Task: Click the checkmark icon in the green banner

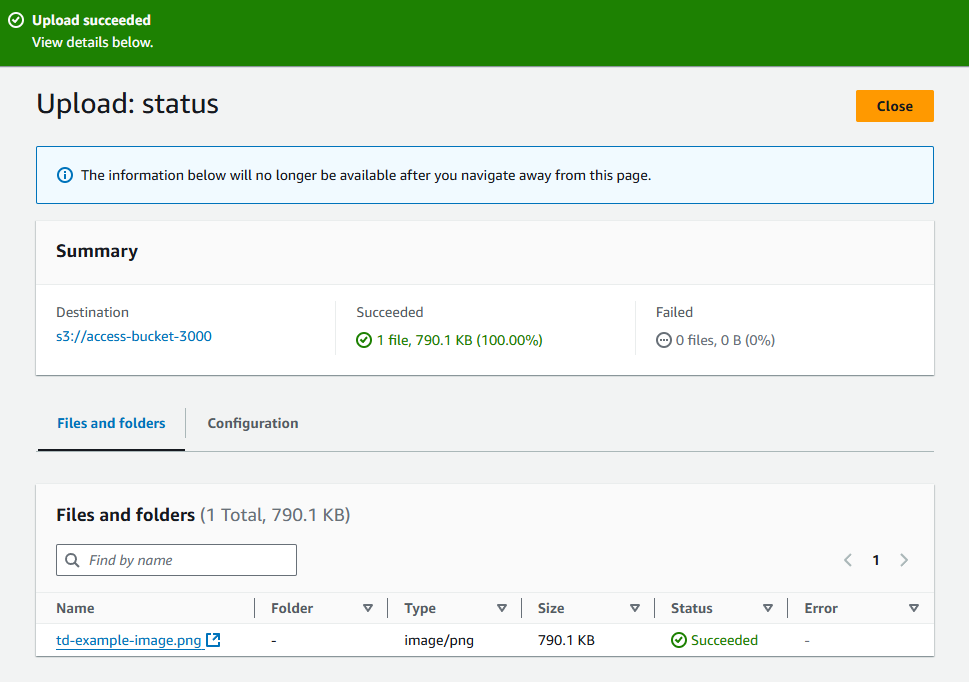Action: (16, 19)
